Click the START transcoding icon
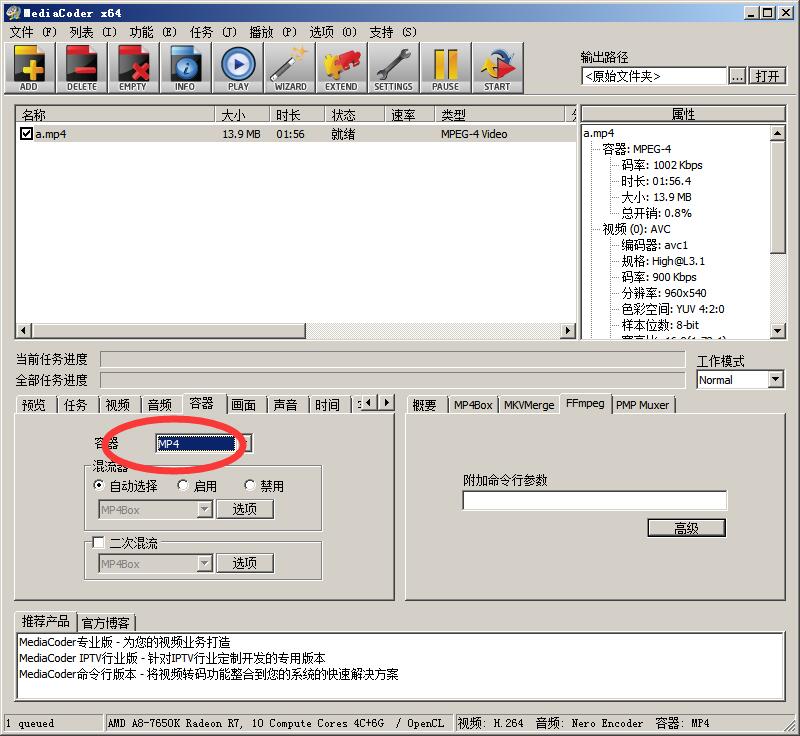800x736 pixels. pyautogui.click(x=497, y=68)
